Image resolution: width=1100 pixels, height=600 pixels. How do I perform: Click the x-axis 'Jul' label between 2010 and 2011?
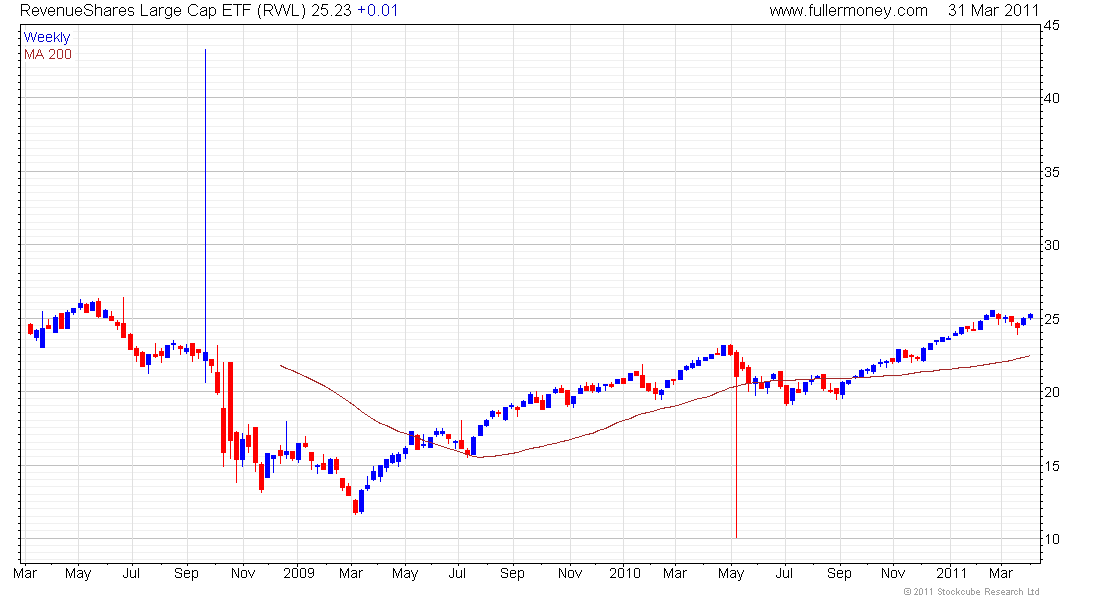pyautogui.click(x=784, y=573)
